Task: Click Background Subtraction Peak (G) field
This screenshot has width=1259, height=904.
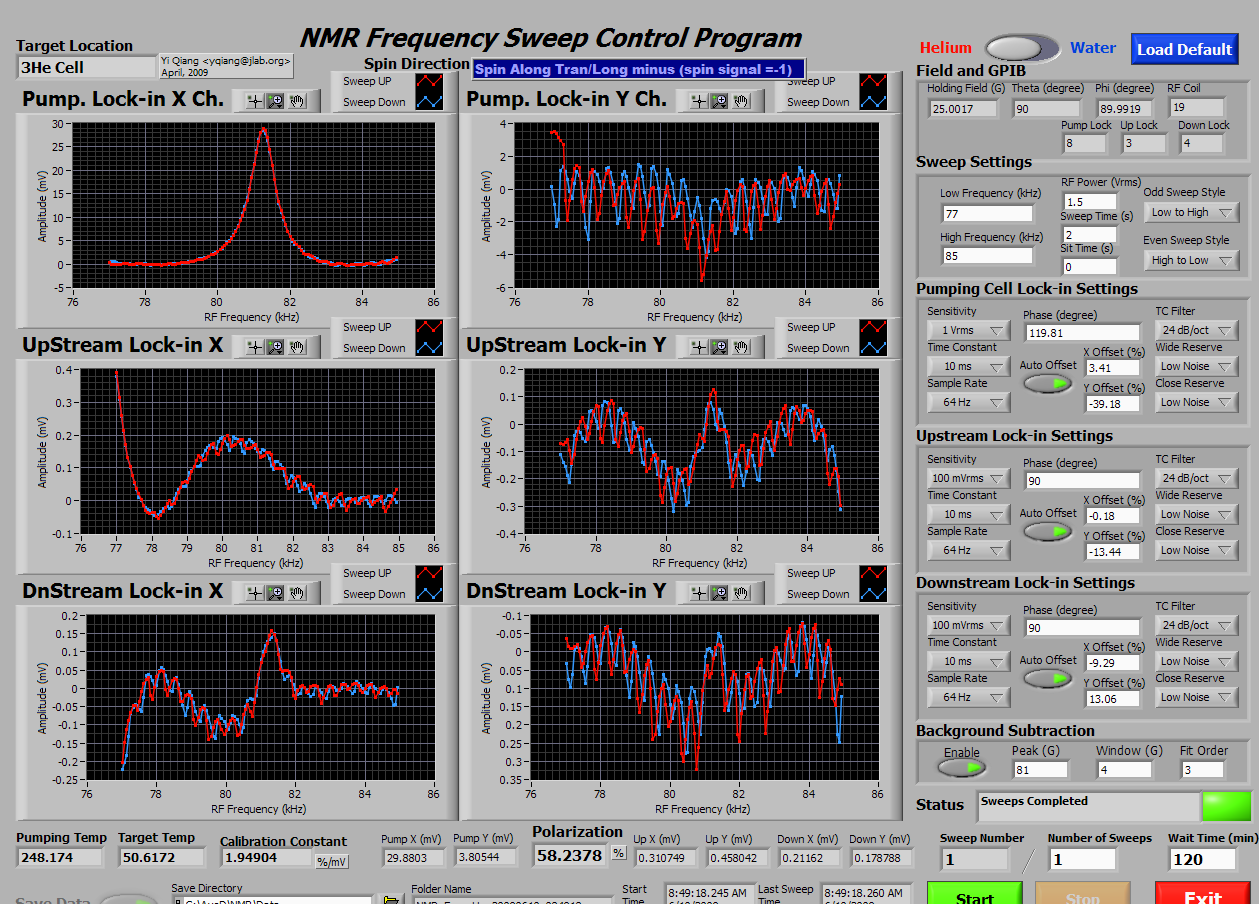Action: [x=1040, y=770]
